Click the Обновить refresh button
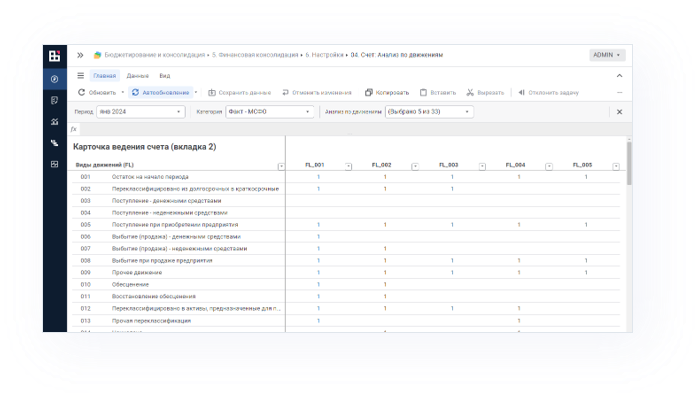The image size is (700, 398). click(x=97, y=93)
